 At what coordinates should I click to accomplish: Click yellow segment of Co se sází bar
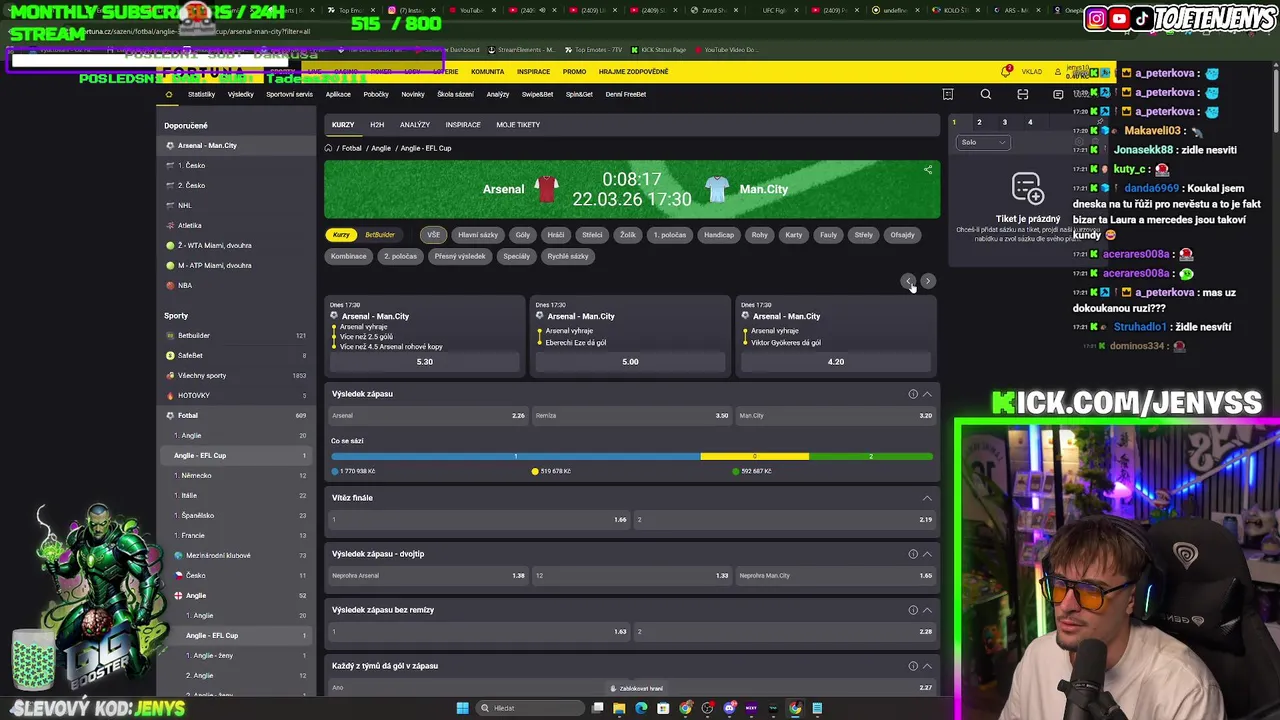(754, 456)
